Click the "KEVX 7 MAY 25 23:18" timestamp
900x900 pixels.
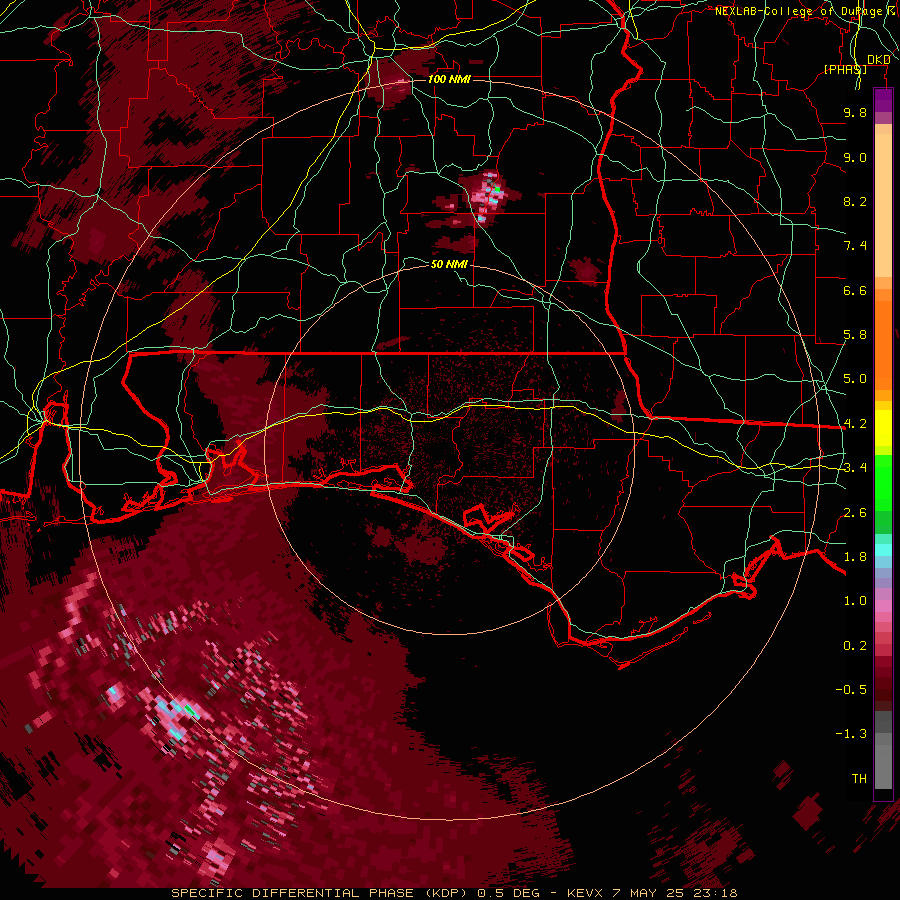point(652,893)
